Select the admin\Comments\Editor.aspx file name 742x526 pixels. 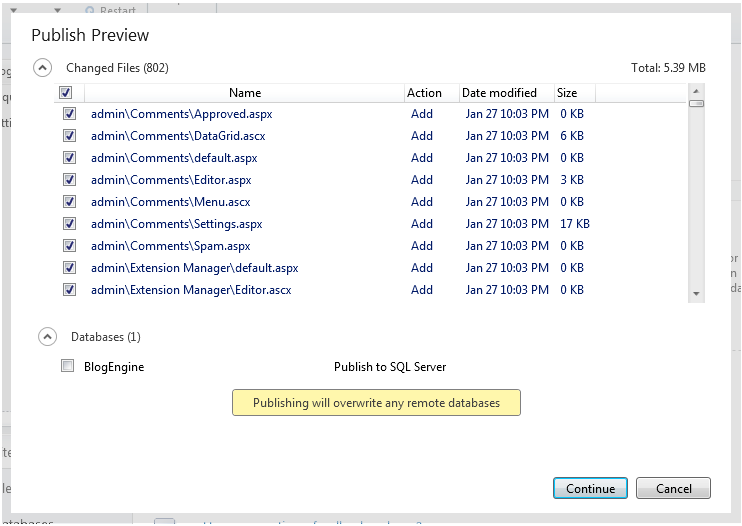[171, 180]
